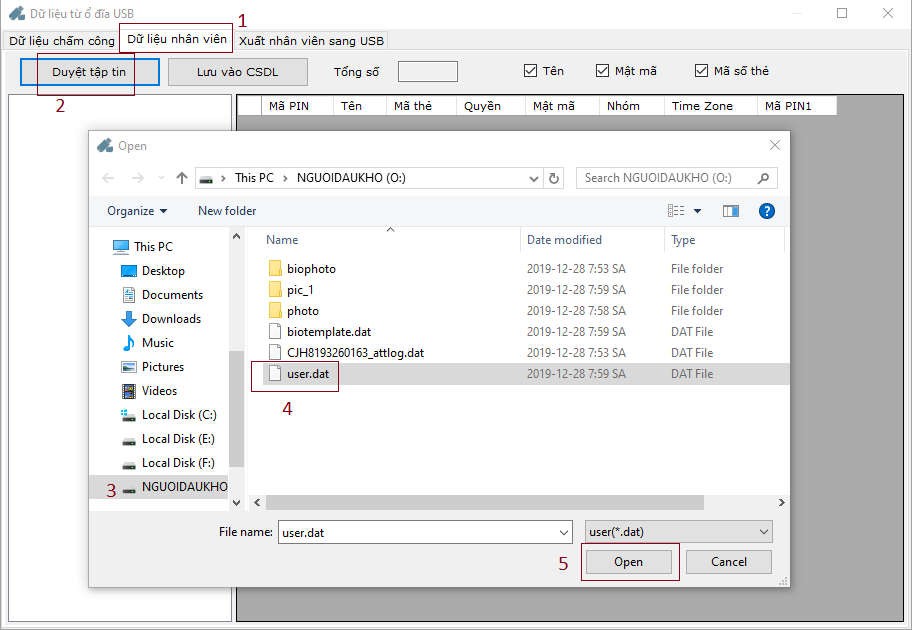Expand the address bar path history dropdown

[x=534, y=178]
